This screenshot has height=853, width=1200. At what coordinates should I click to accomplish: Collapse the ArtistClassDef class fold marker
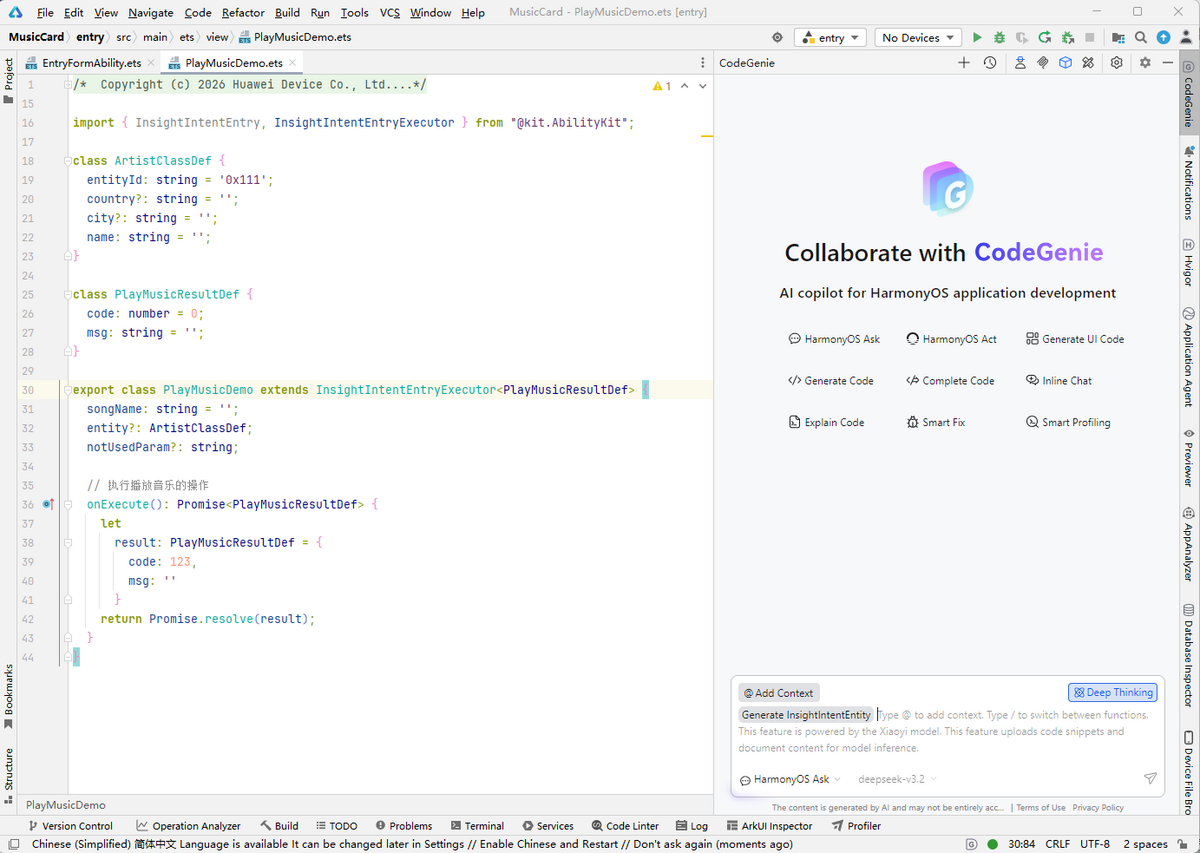(x=66, y=161)
